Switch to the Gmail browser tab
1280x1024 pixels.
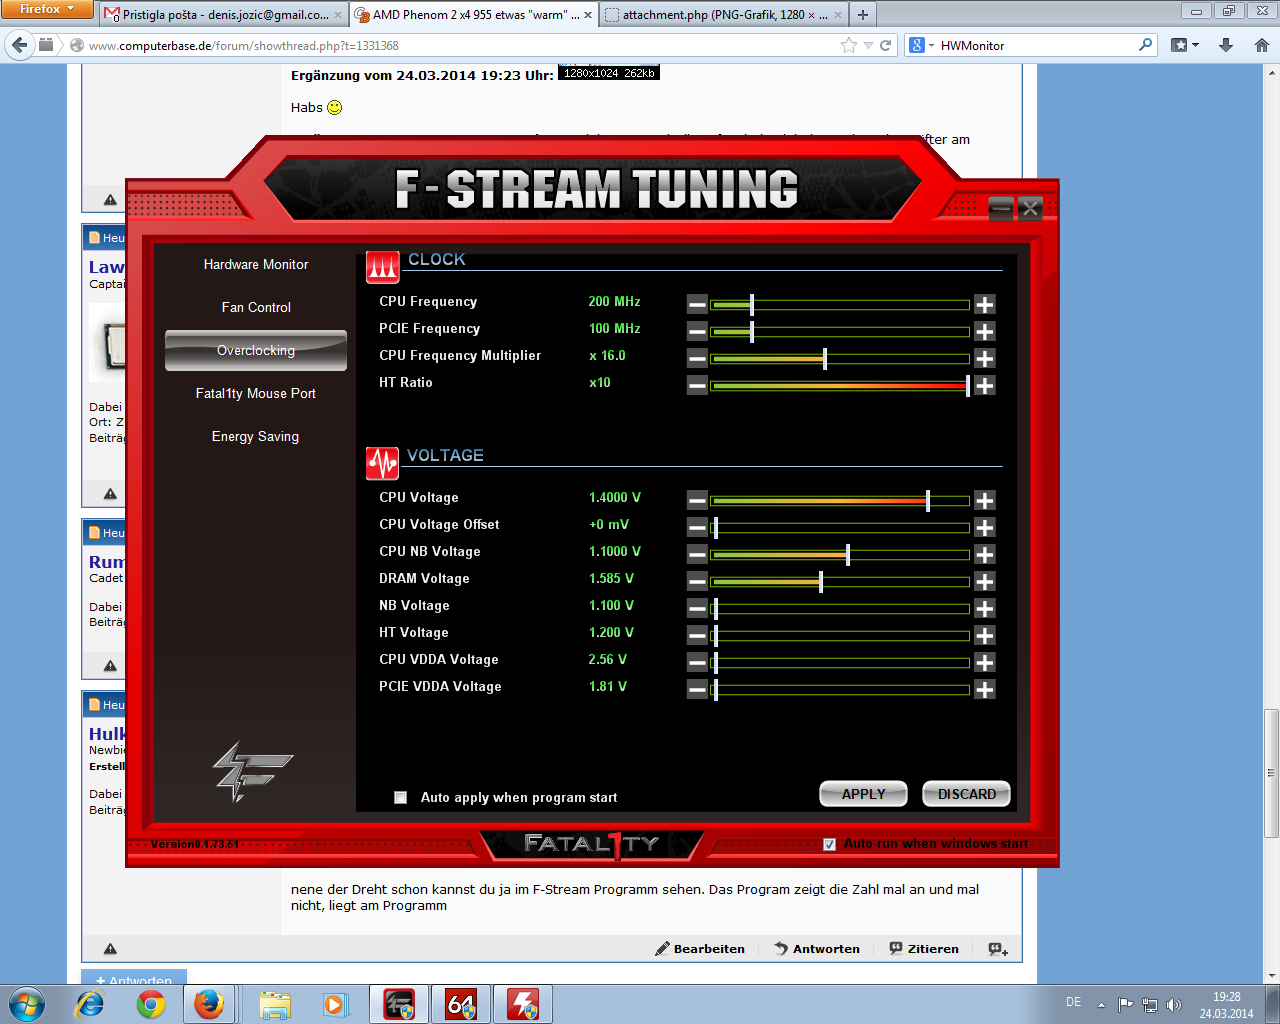click(225, 15)
